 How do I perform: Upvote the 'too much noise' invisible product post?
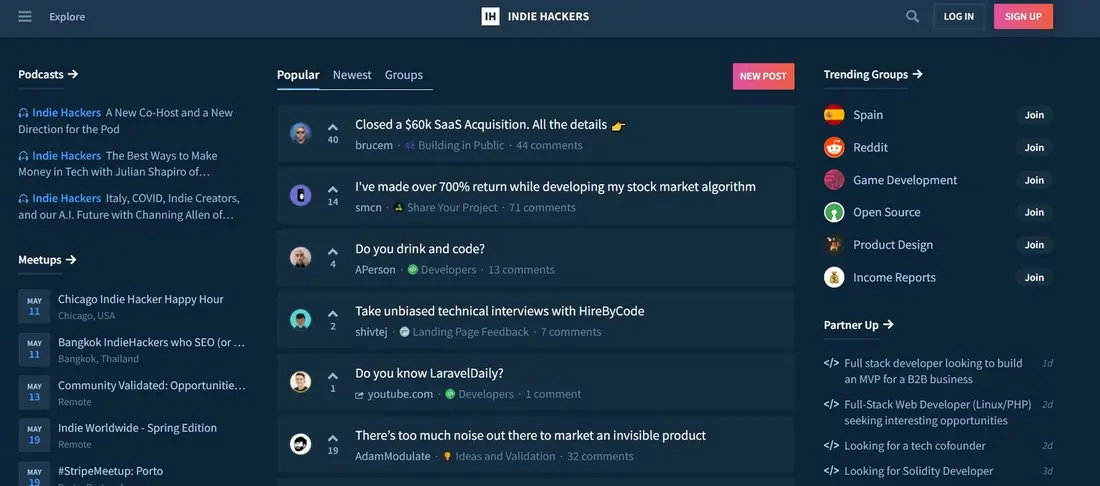[333, 438]
